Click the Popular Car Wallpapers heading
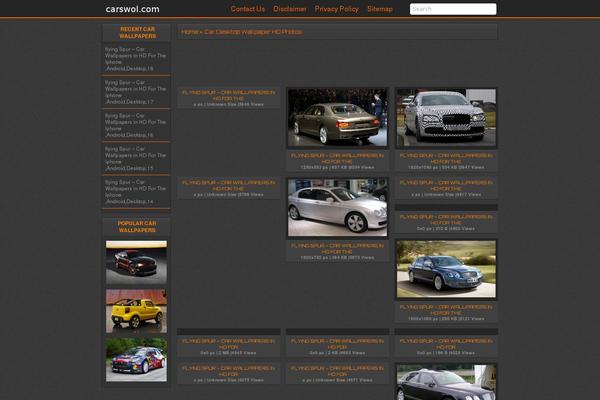This screenshot has height=400, width=600. coord(137,227)
